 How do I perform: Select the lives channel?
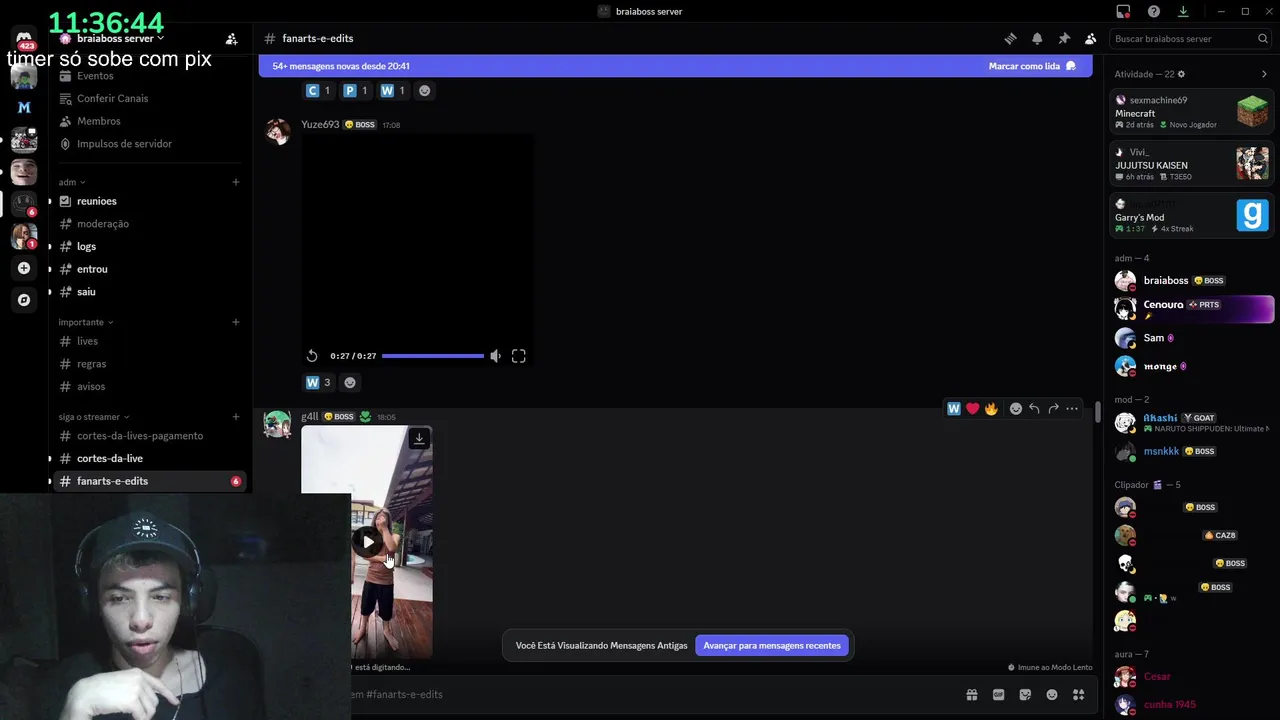click(88, 341)
